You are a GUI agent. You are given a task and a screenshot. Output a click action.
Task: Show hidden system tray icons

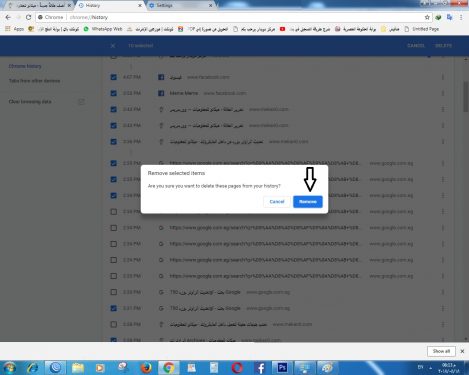click(431, 368)
